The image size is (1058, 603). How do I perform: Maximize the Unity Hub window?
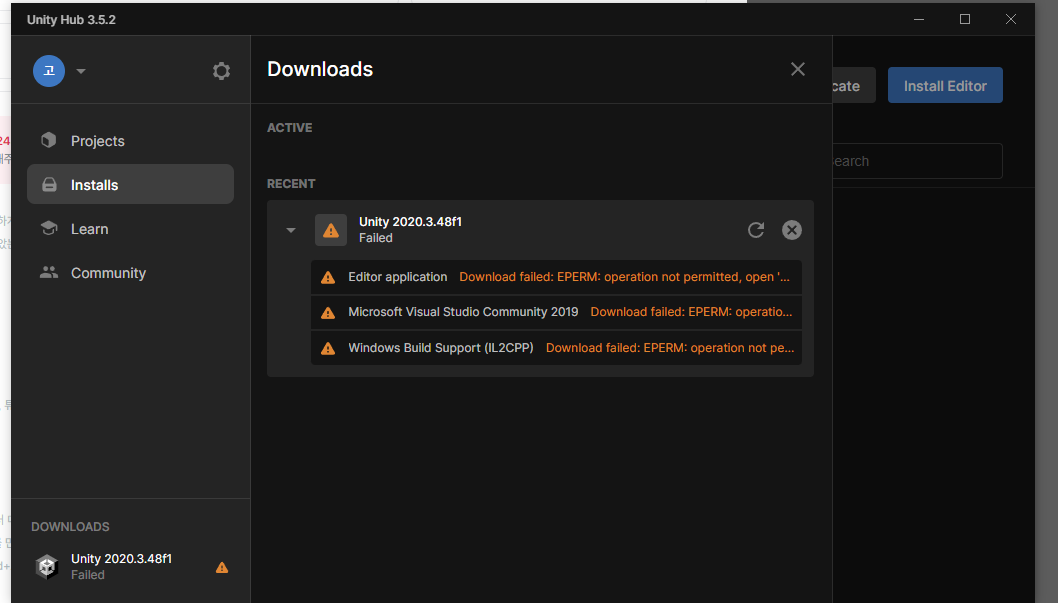tap(965, 19)
